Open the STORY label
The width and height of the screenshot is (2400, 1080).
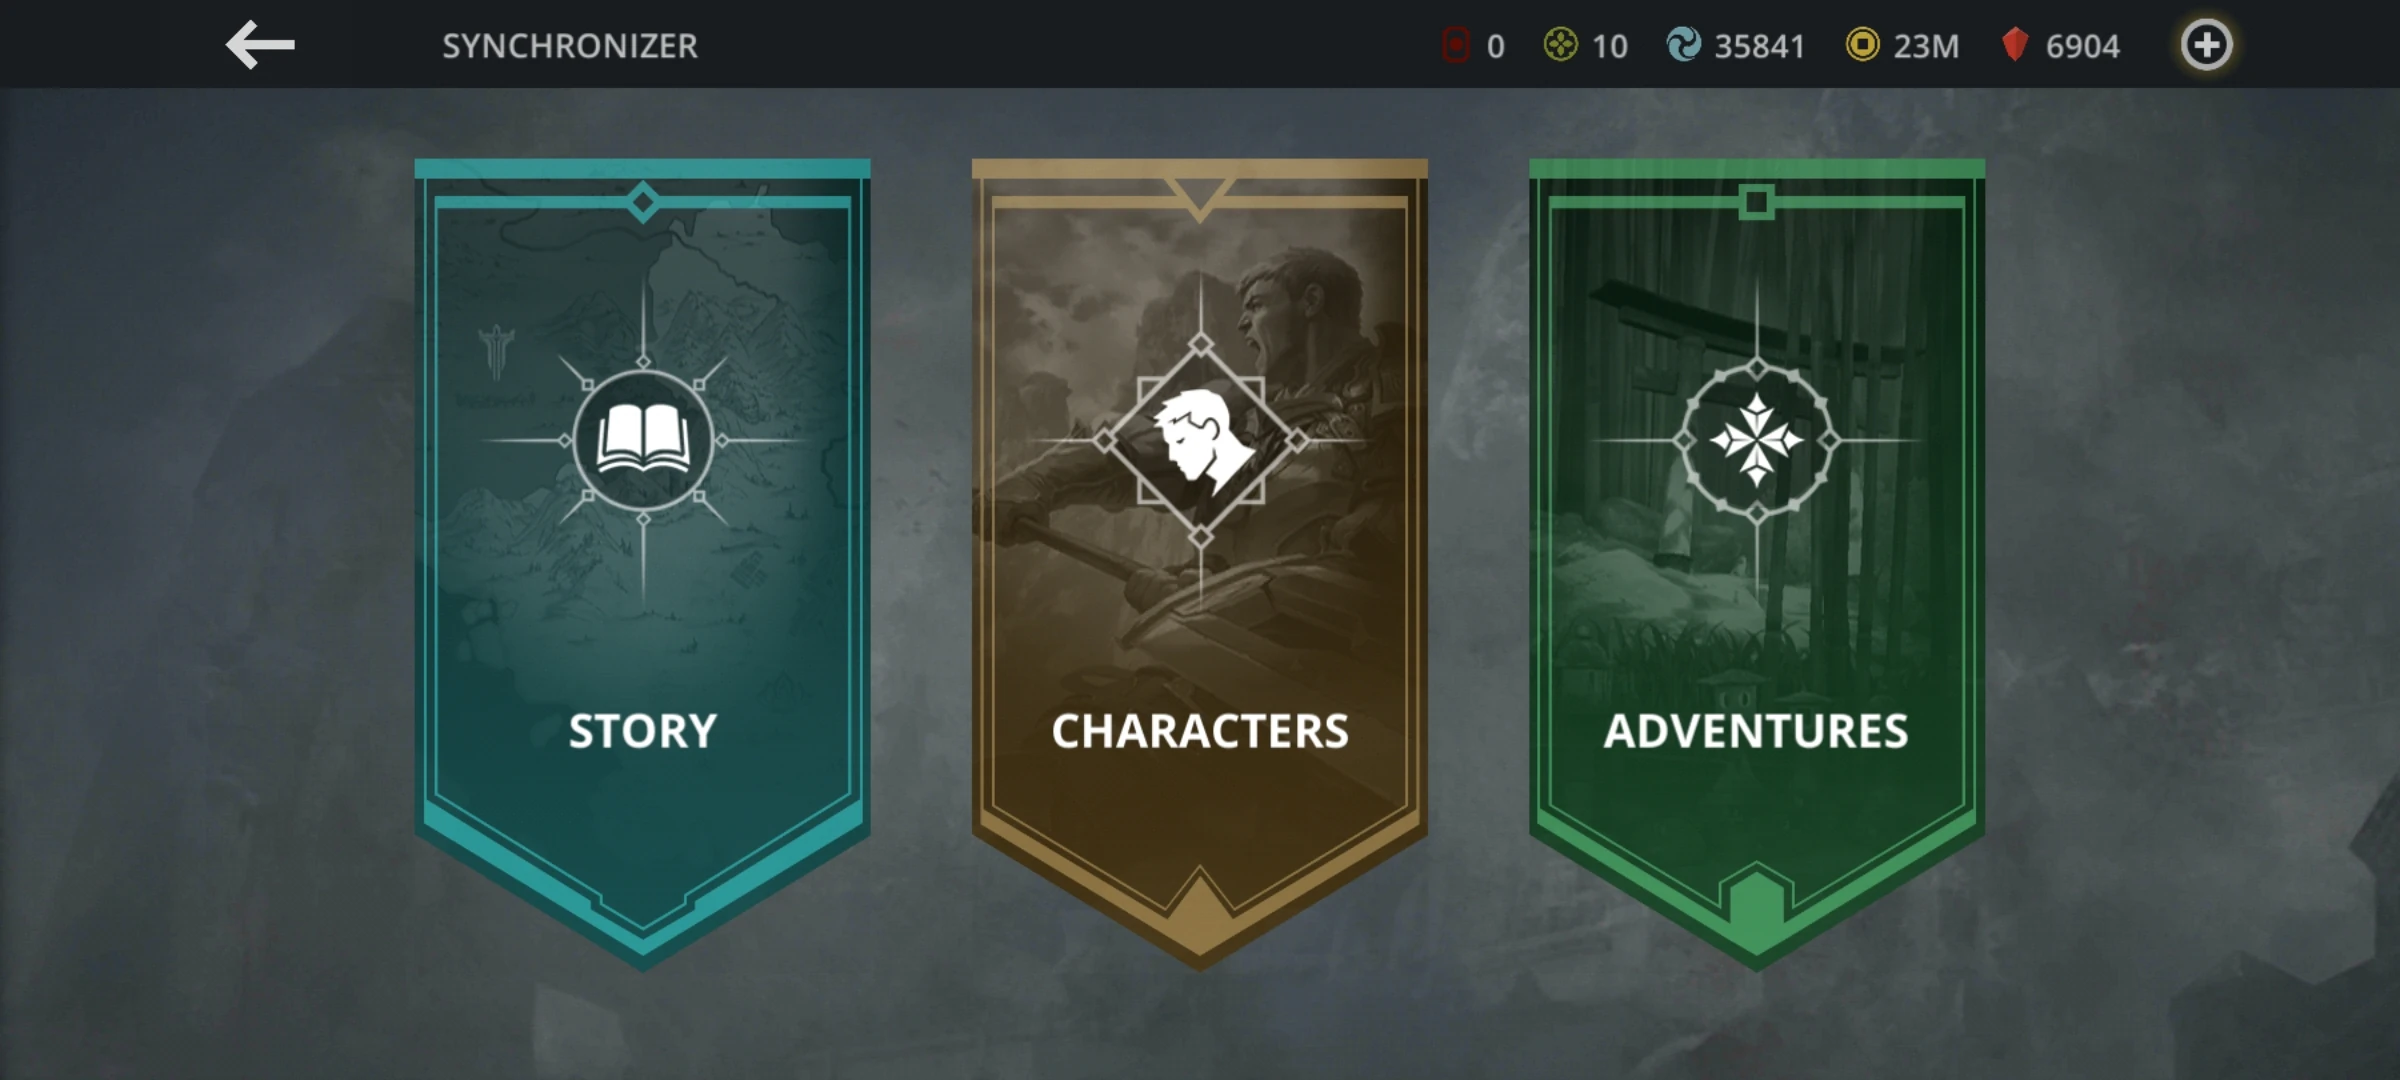[643, 731]
